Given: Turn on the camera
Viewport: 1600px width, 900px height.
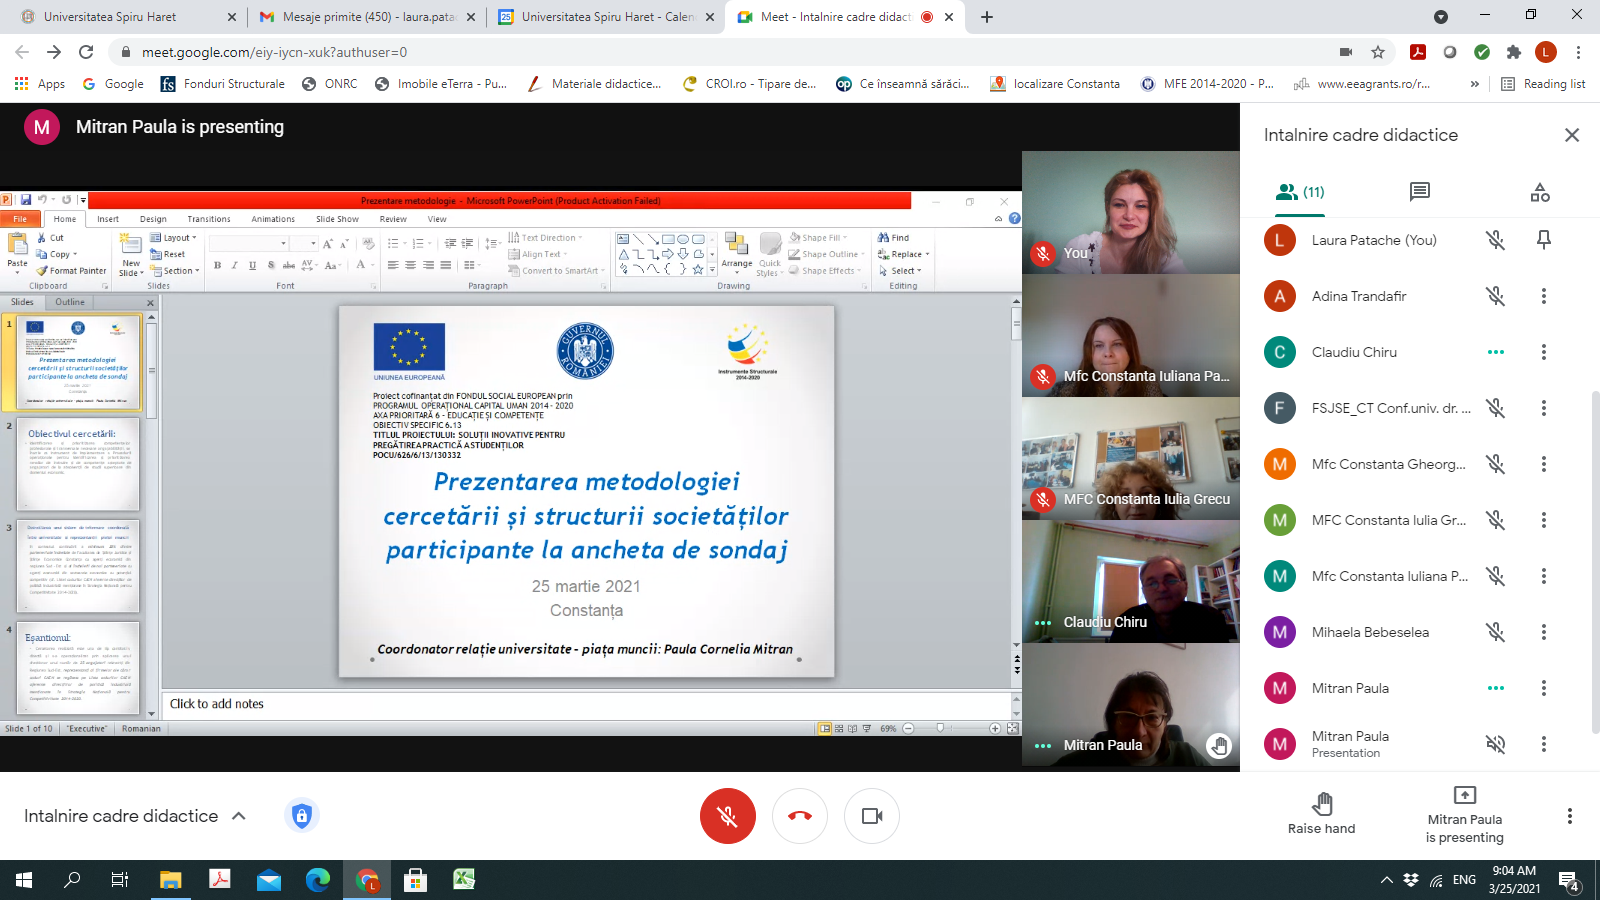Looking at the screenshot, I should 872,816.
